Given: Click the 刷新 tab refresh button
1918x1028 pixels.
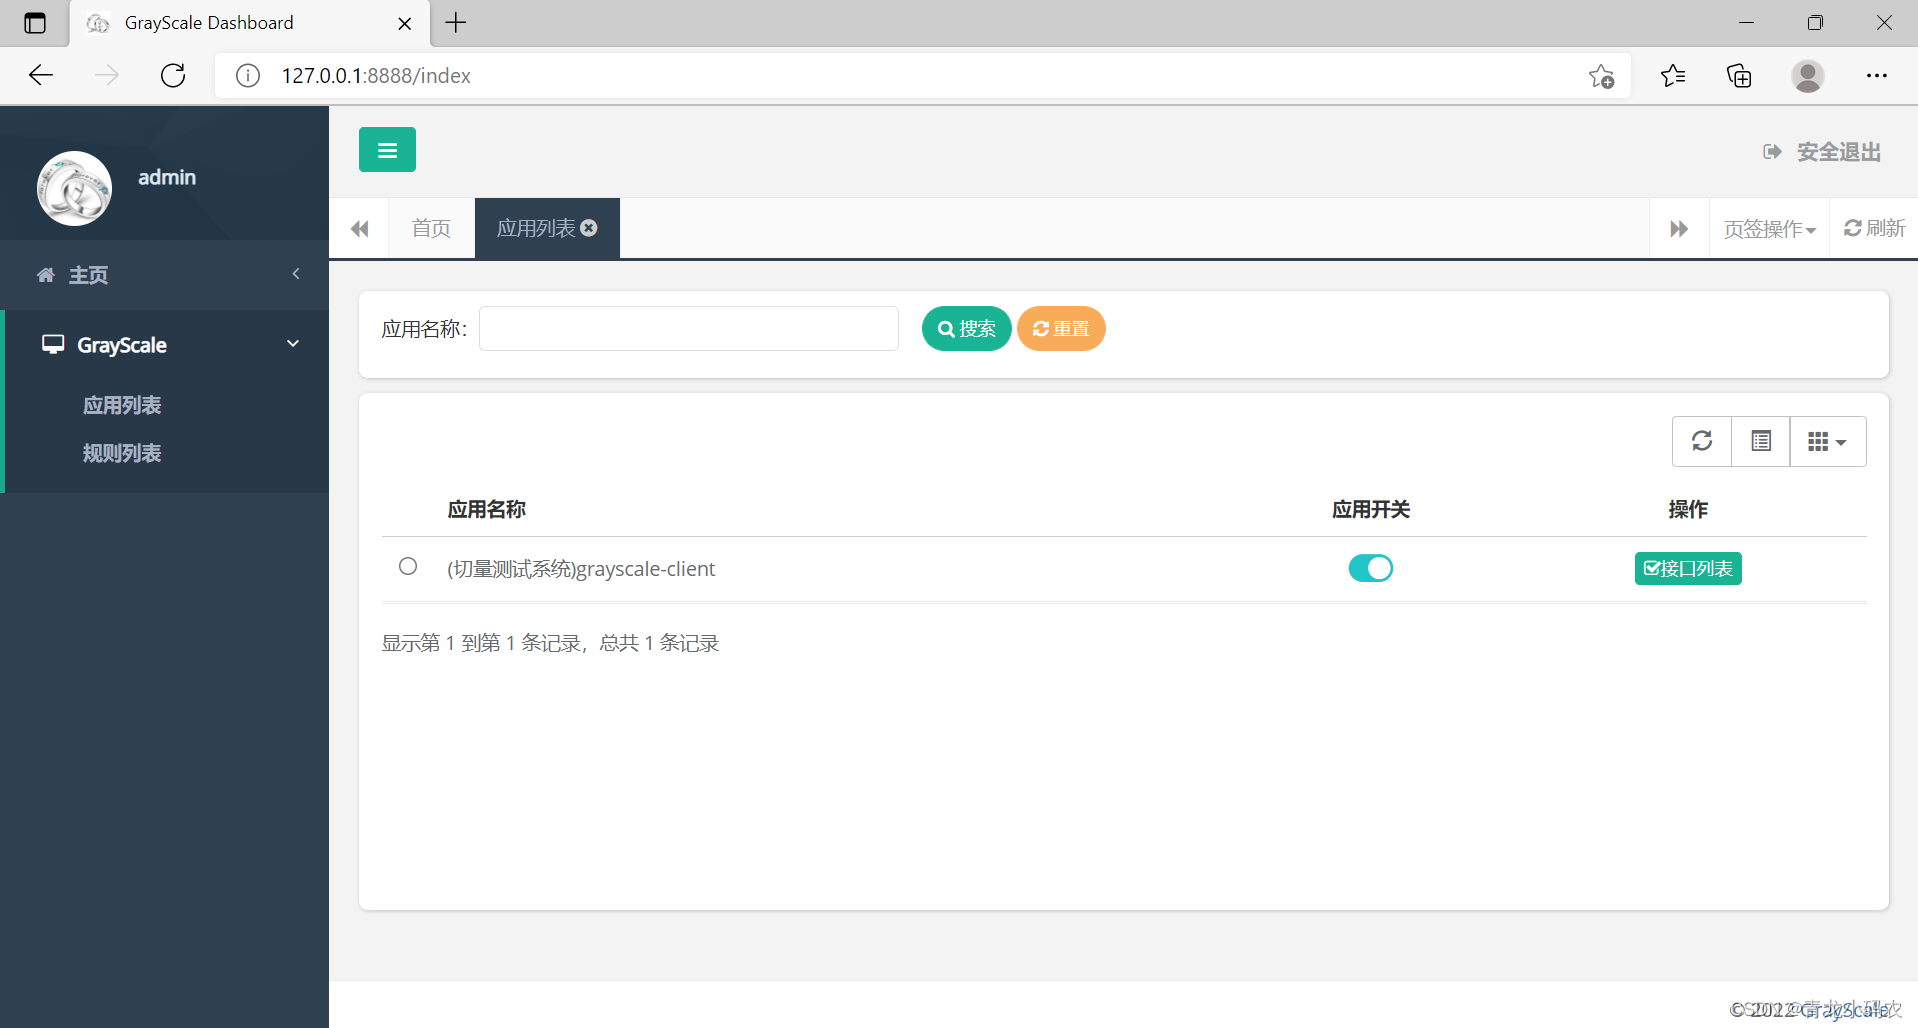Looking at the screenshot, I should coord(1874,228).
